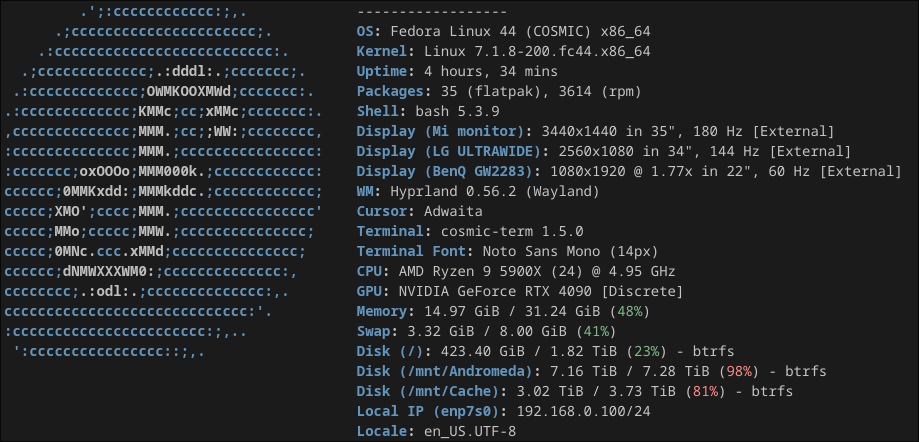Image resolution: width=919 pixels, height=442 pixels.
Task: Click the Disk (/) usage line
Action: 545,351
